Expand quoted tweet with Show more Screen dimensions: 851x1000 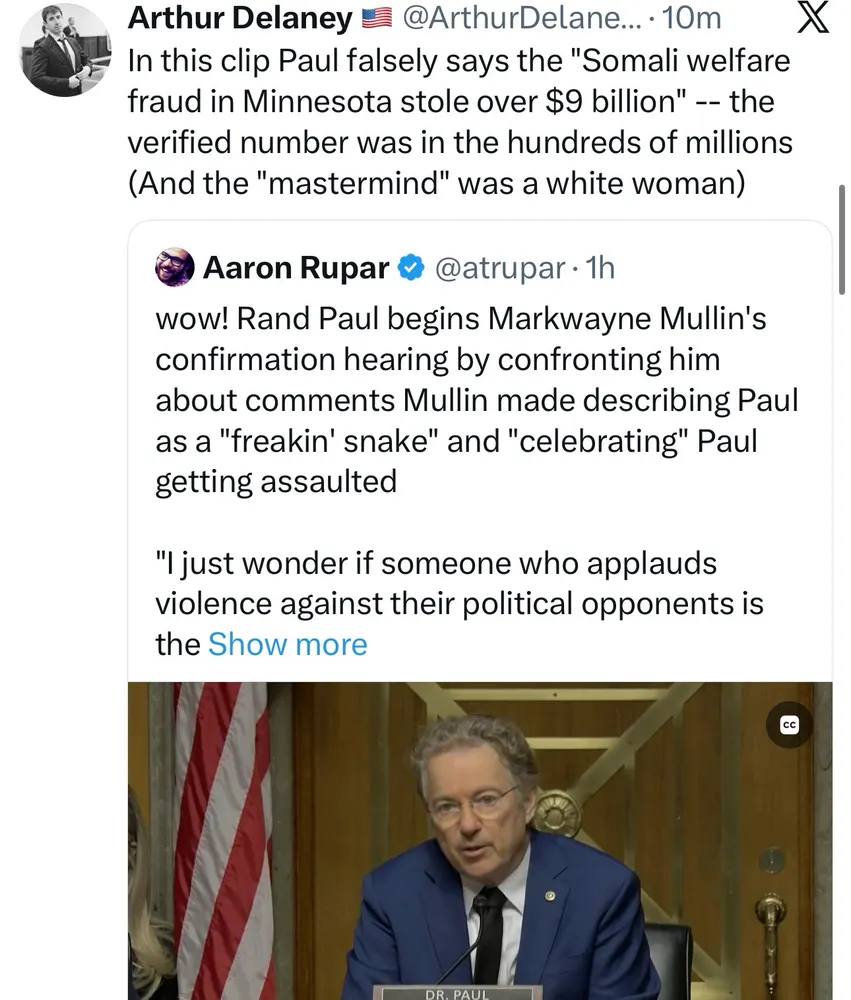(287, 644)
